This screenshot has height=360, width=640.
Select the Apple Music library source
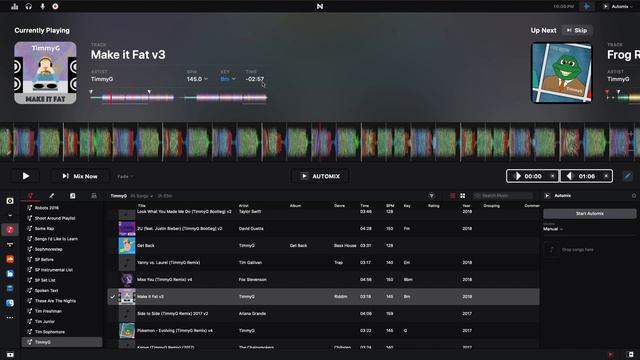[x=10, y=230]
